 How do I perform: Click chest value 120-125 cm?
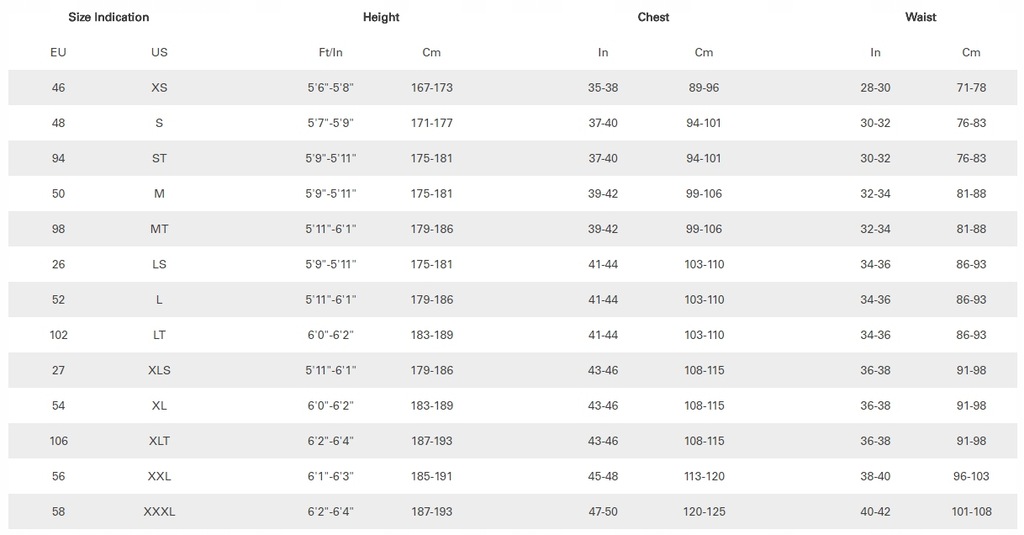[x=703, y=511]
